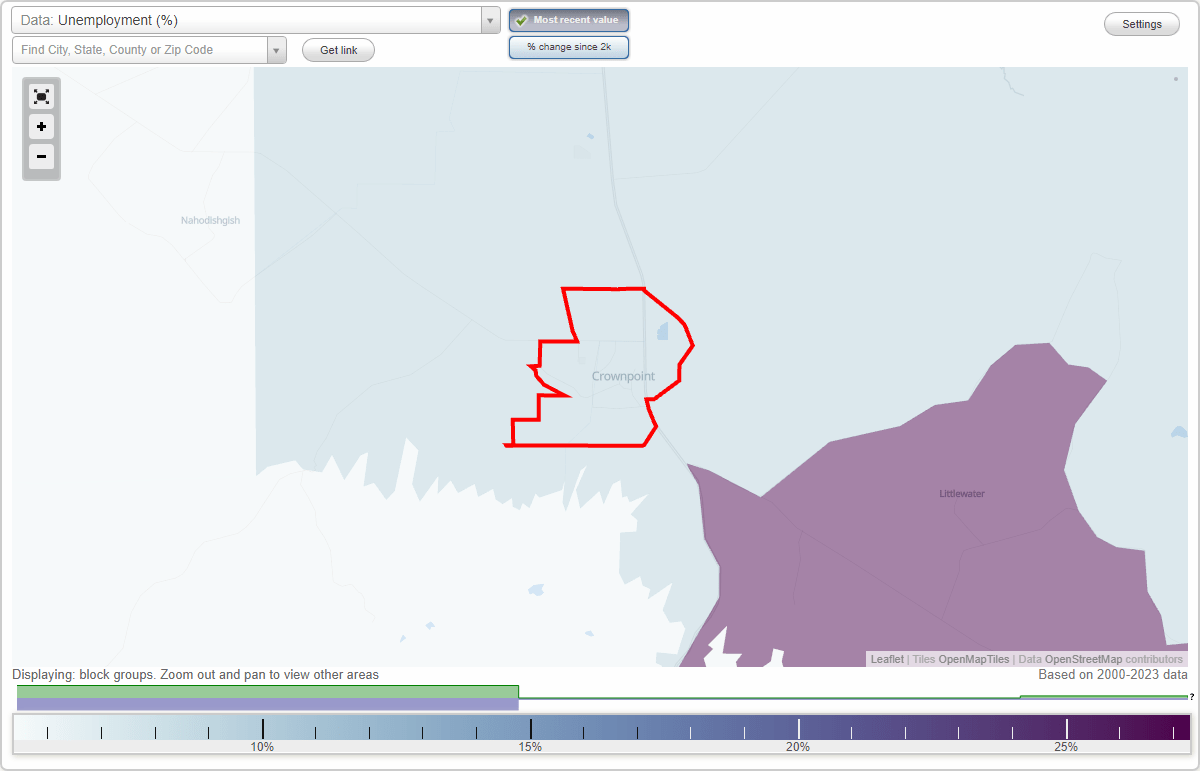Click the Get link button

point(338,50)
